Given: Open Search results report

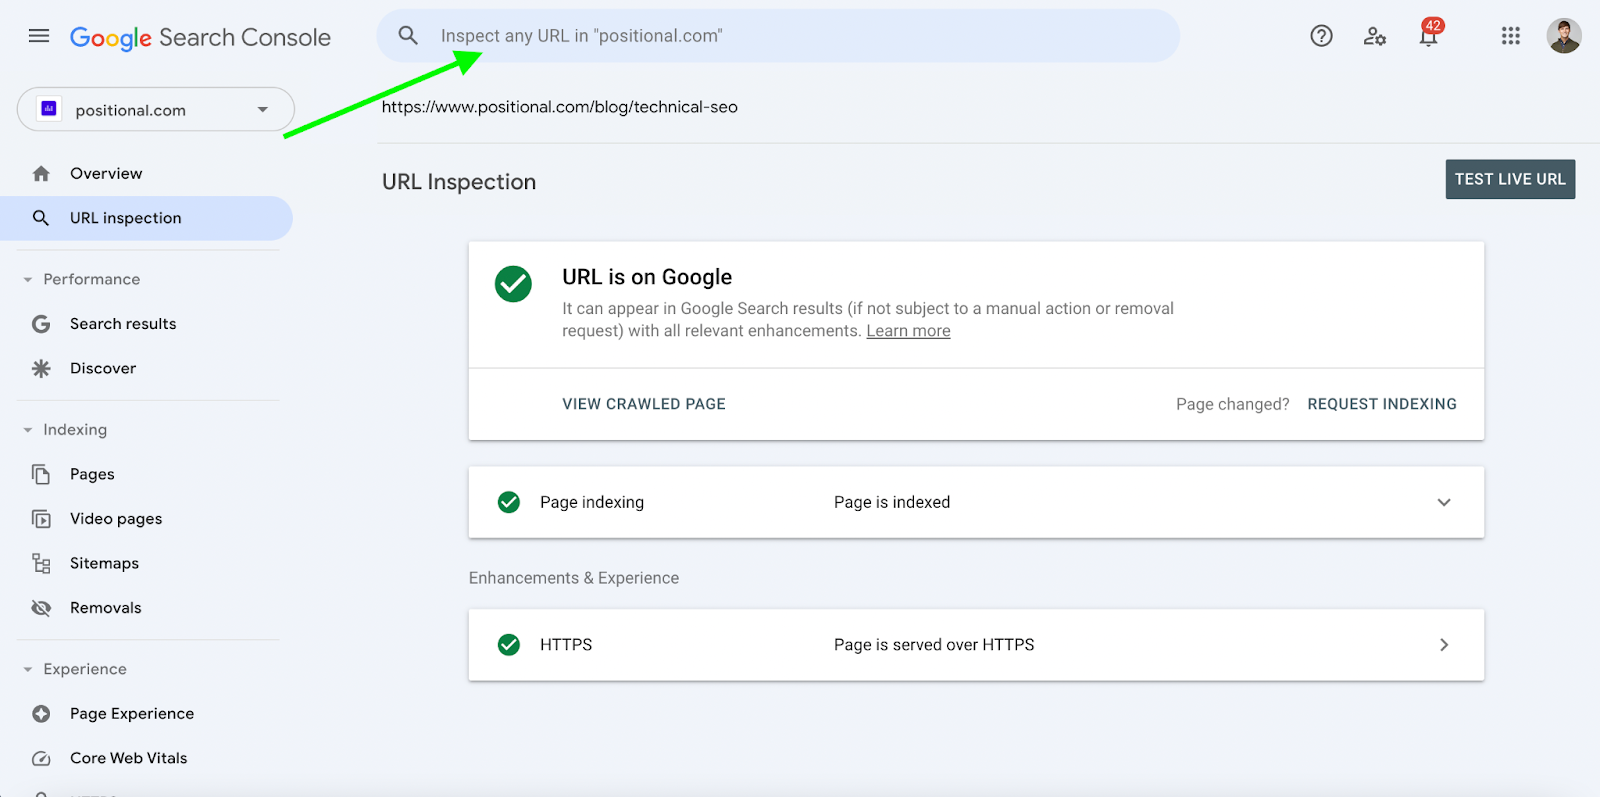Looking at the screenshot, I should point(123,324).
